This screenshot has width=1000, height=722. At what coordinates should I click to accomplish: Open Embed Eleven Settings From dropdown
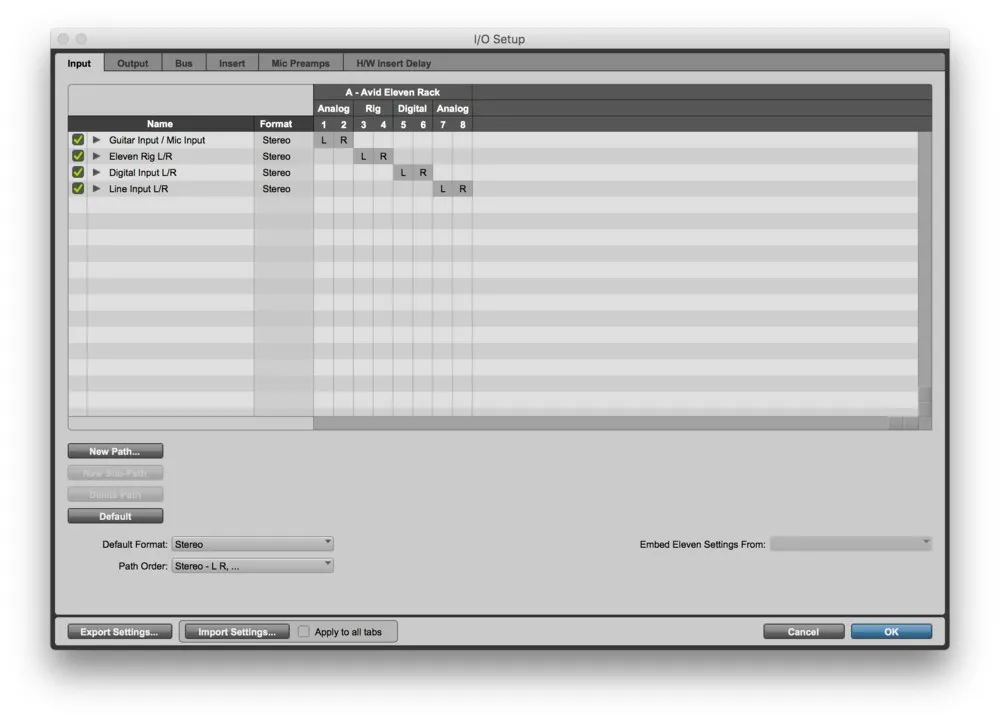(x=851, y=544)
